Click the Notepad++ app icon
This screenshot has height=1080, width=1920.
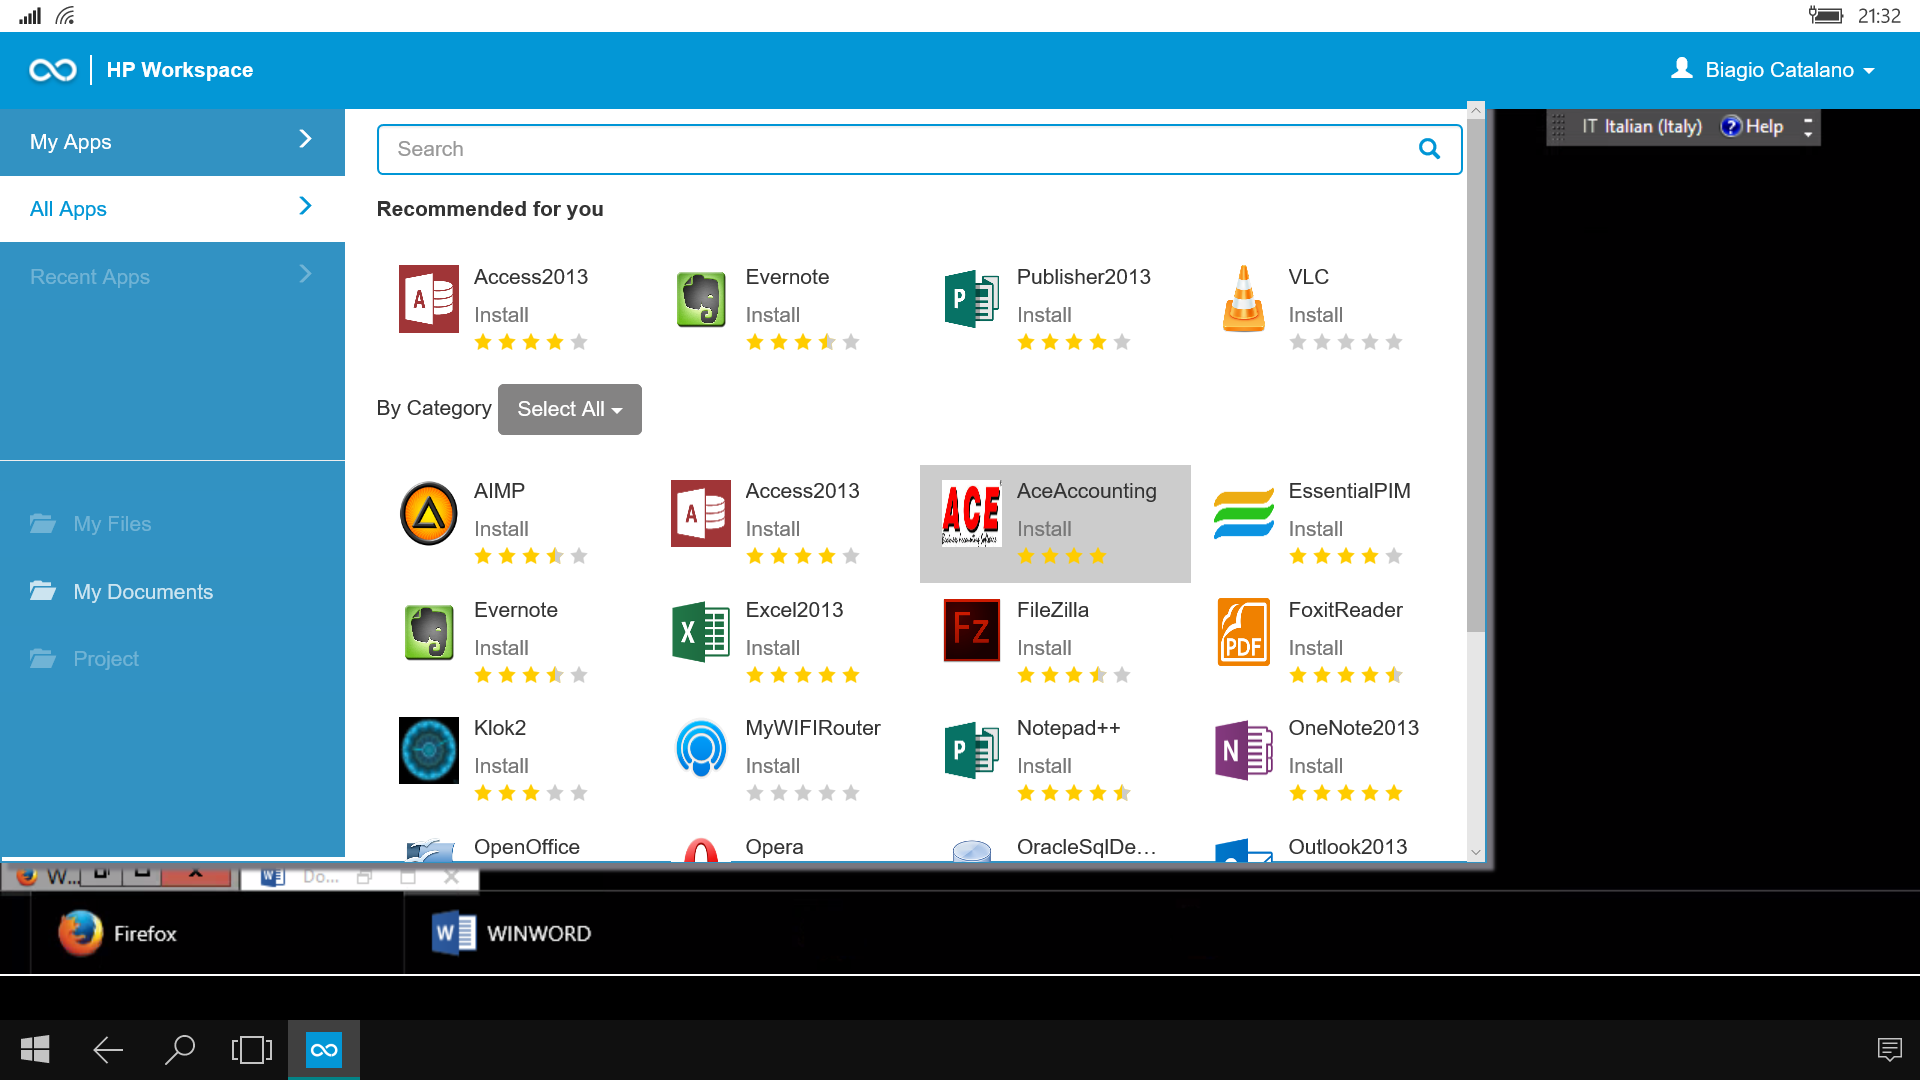click(x=972, y=750)
